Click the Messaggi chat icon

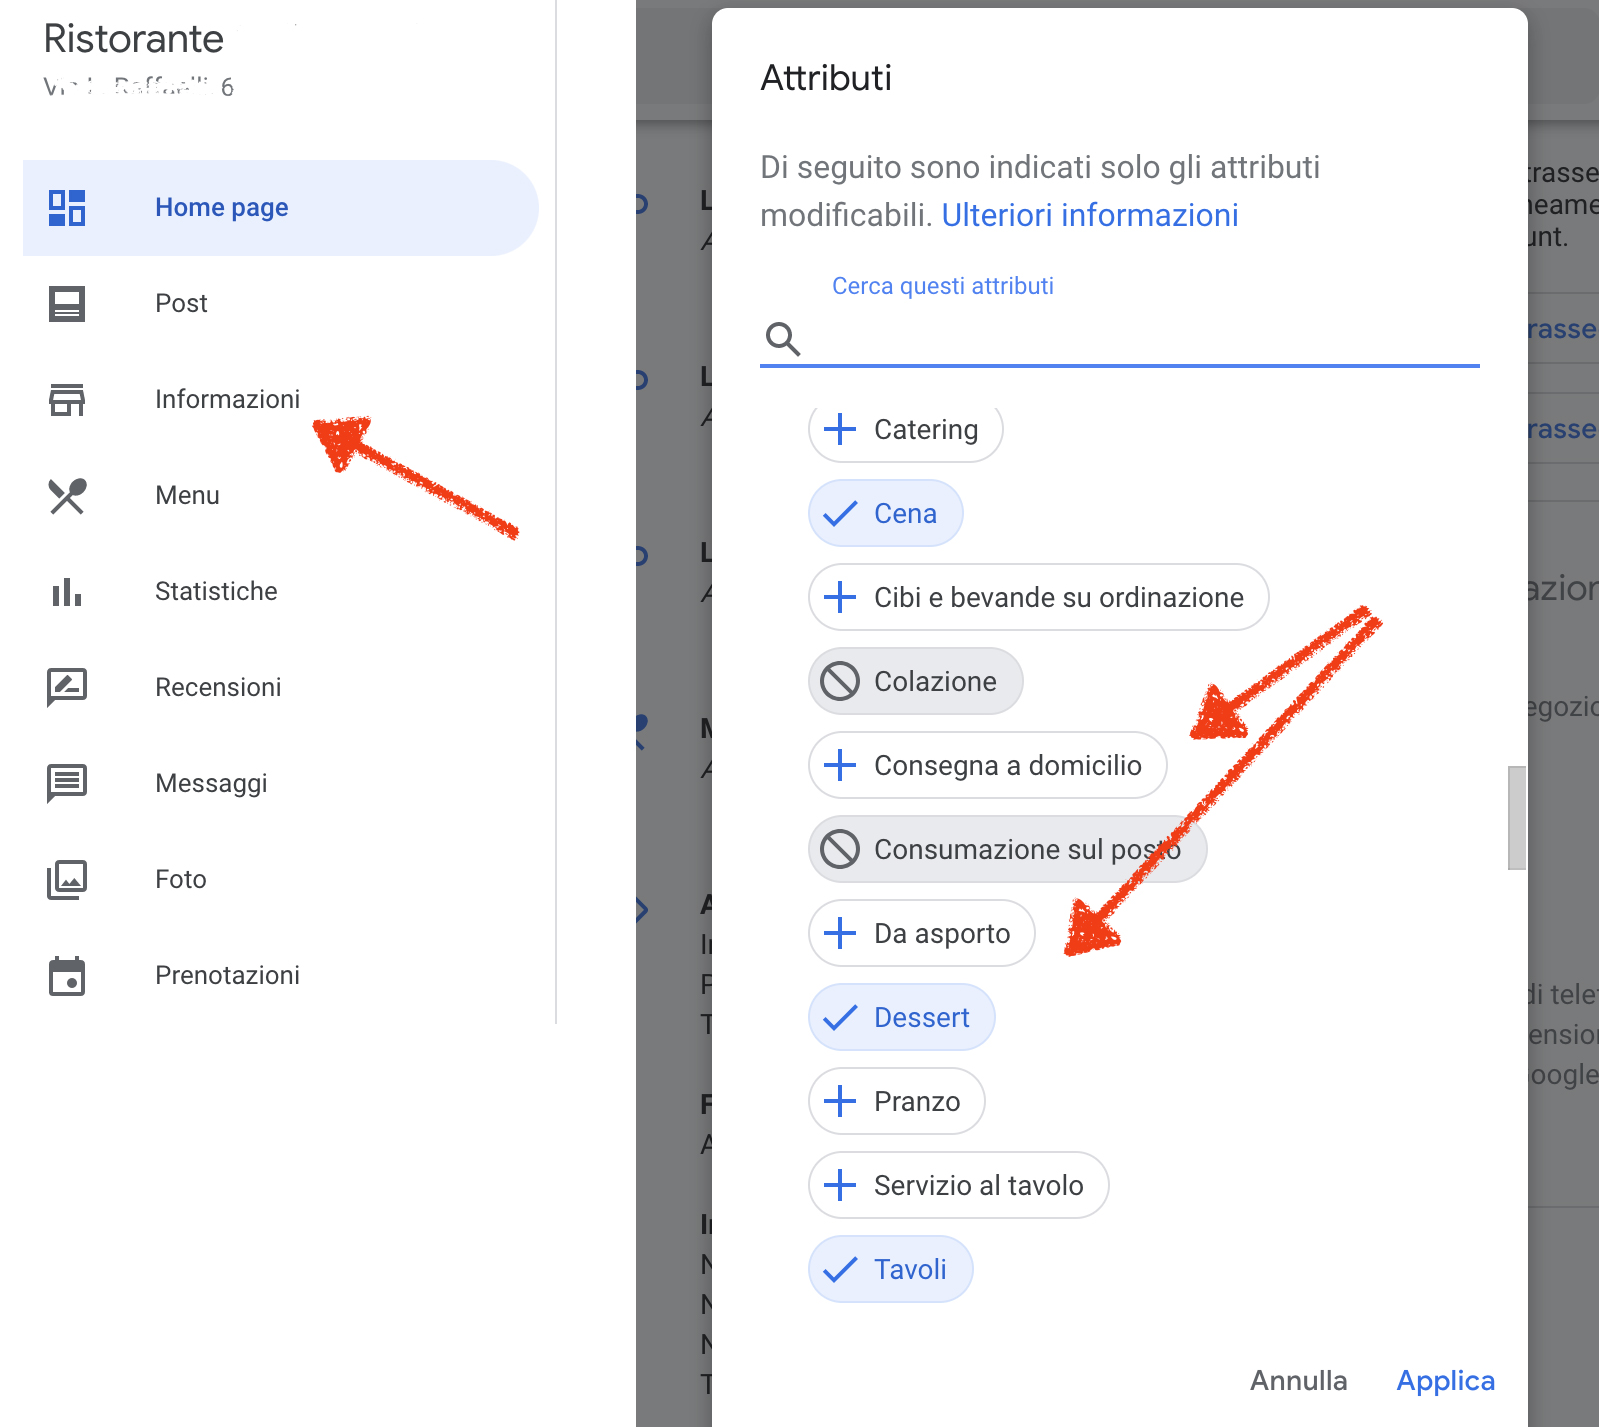67,784
